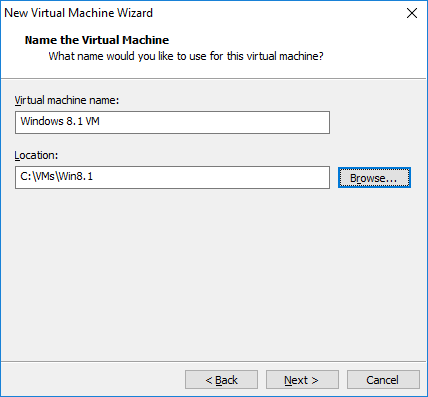
Task: Cancel the New Virtual Machine Wizard
Action: click(383, 380)
